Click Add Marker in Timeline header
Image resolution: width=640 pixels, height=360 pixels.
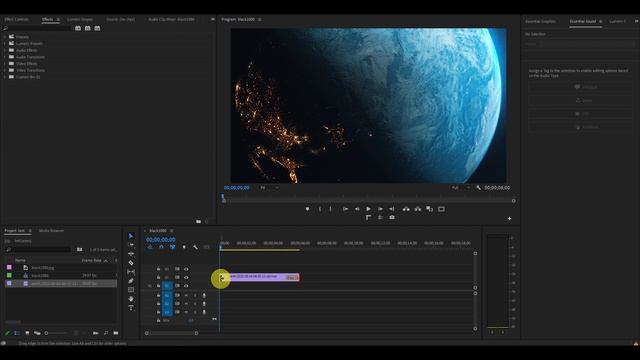tap(184, 247)
